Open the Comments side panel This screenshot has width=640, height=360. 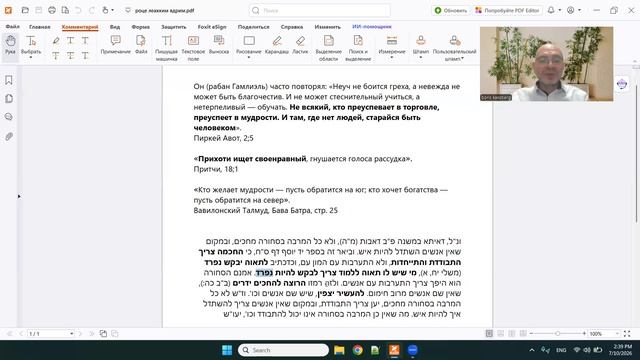click(x=9, y=117)
